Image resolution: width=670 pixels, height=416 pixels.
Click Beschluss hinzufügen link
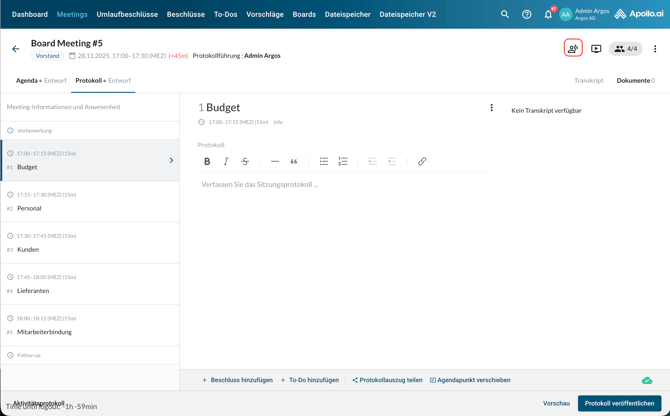(x=238, y=380)
